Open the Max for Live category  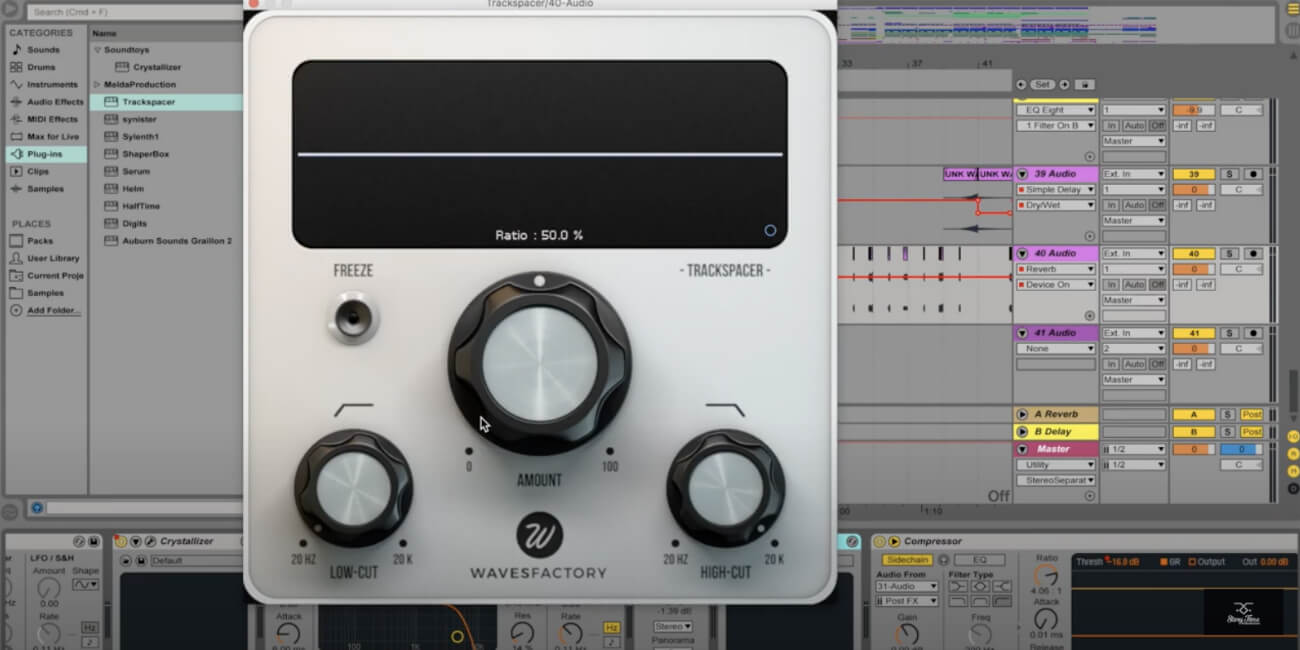(53, 137)
